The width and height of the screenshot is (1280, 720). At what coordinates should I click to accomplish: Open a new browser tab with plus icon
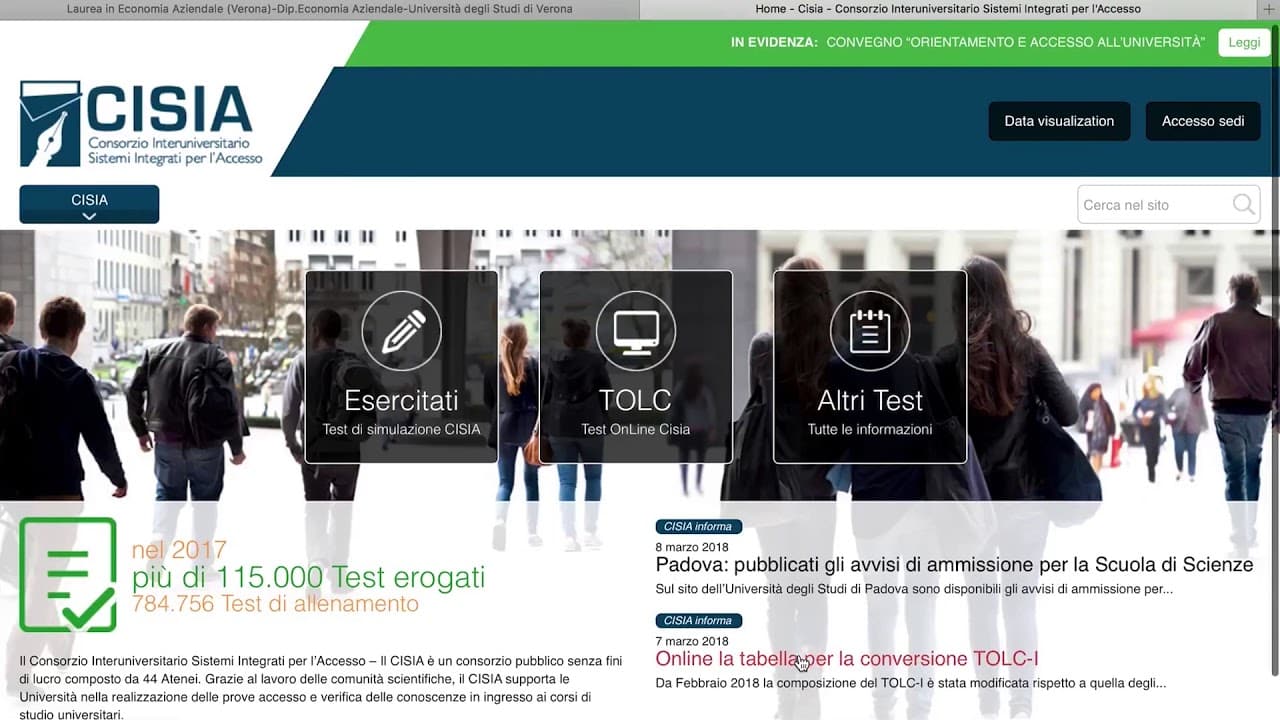(1269, 9)
